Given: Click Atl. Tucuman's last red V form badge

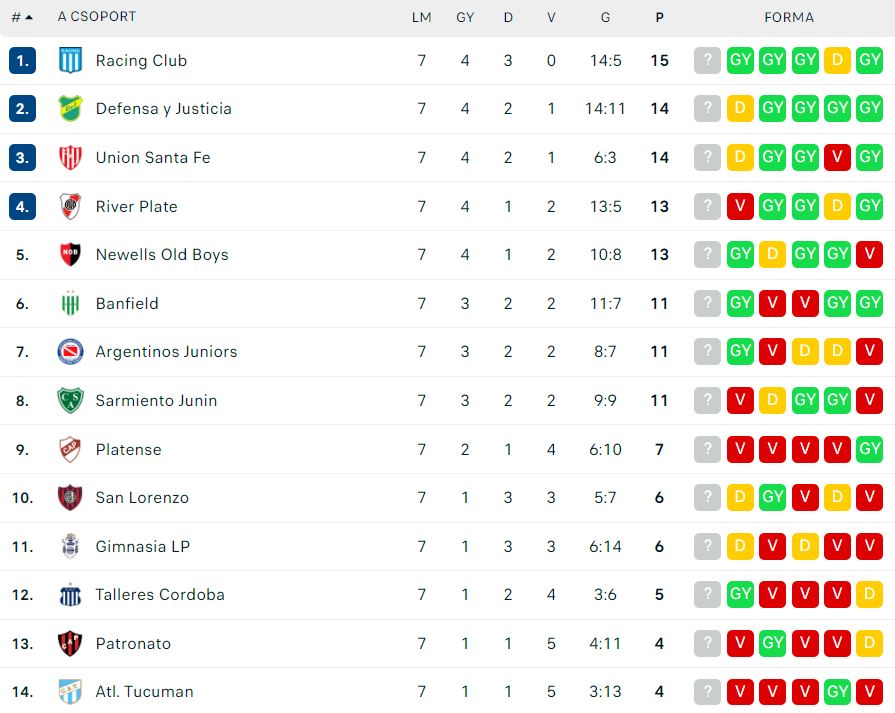Looking at the screenshot, I should click(x=869, y=691).
